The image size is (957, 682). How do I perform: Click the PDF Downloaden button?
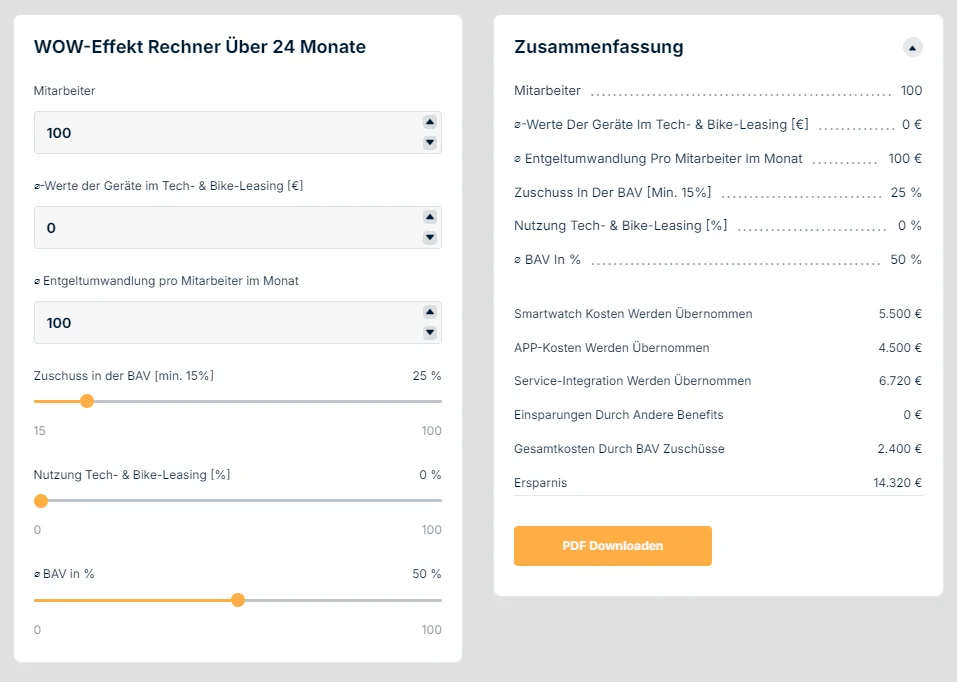[x=612, y=546]
